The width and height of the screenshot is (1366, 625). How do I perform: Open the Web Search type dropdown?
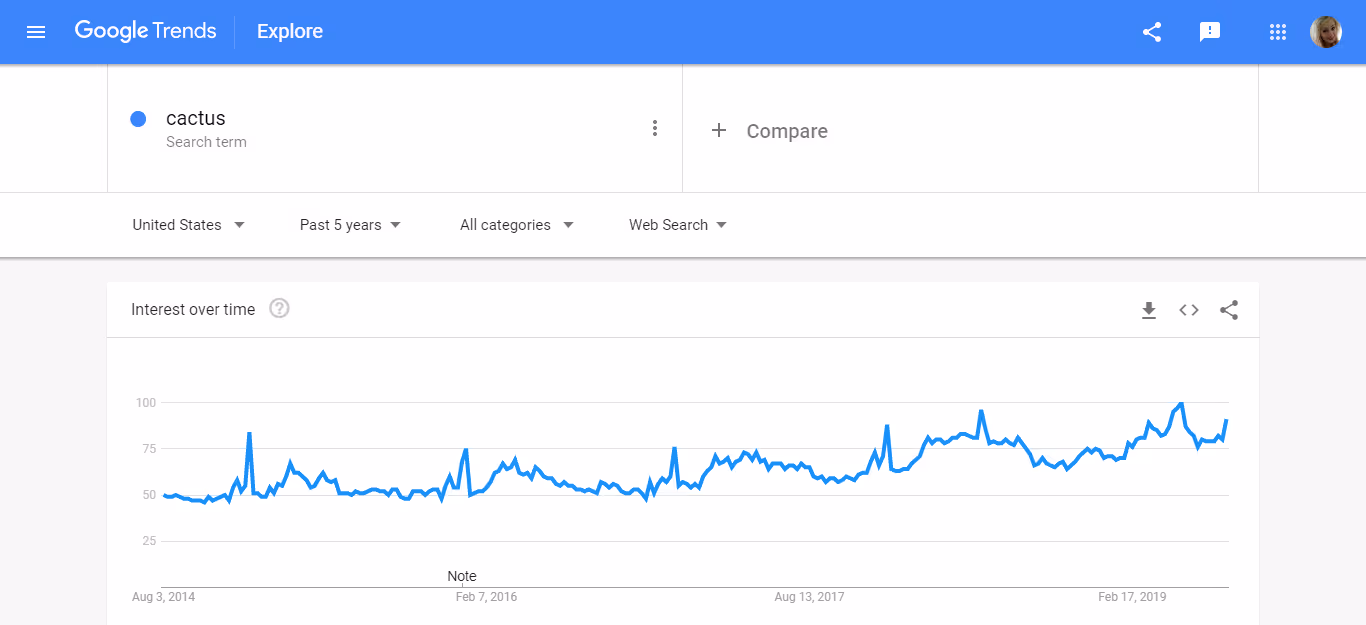pyautogui.click(x=677, y=224)
